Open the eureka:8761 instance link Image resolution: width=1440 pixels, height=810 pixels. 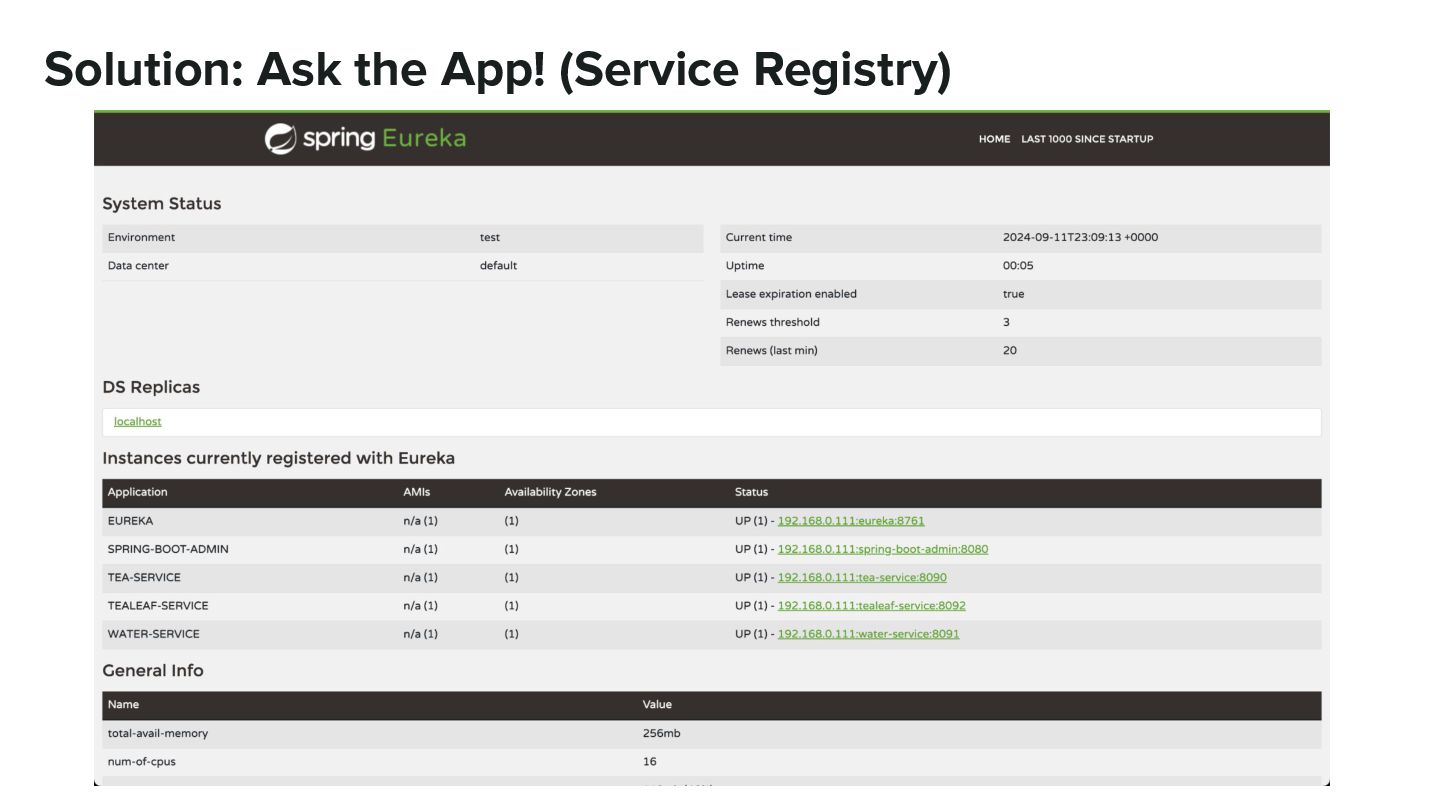coord(851,521)
